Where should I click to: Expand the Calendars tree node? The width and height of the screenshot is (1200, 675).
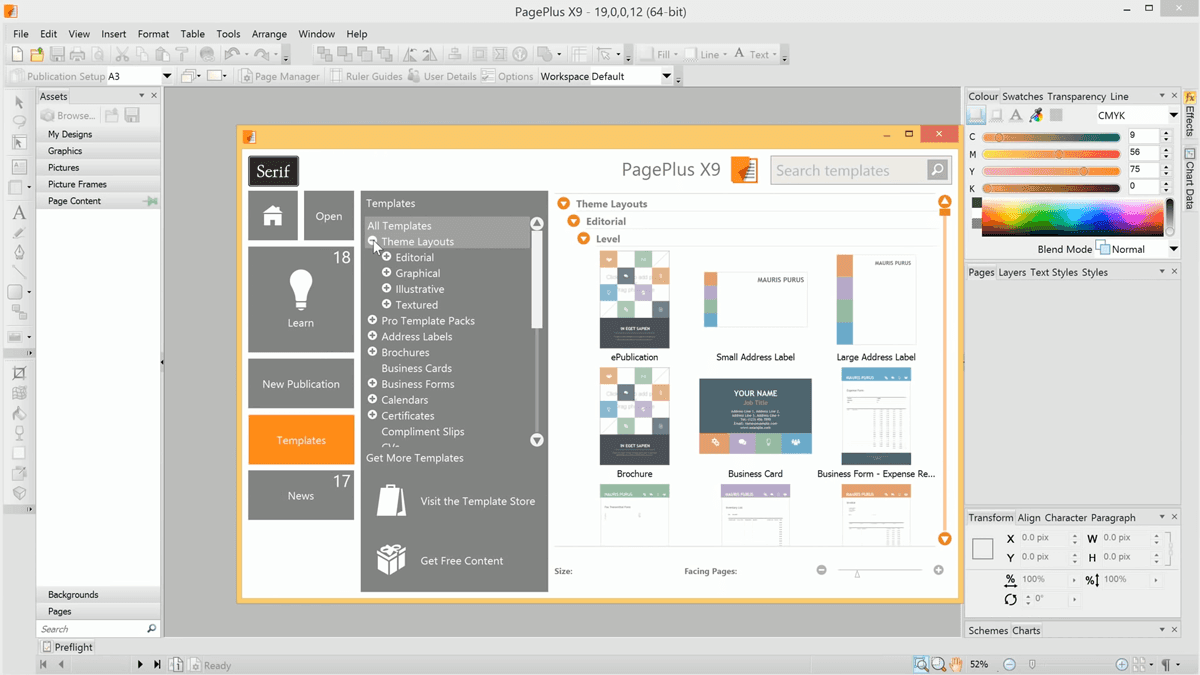tap(372, 399)
